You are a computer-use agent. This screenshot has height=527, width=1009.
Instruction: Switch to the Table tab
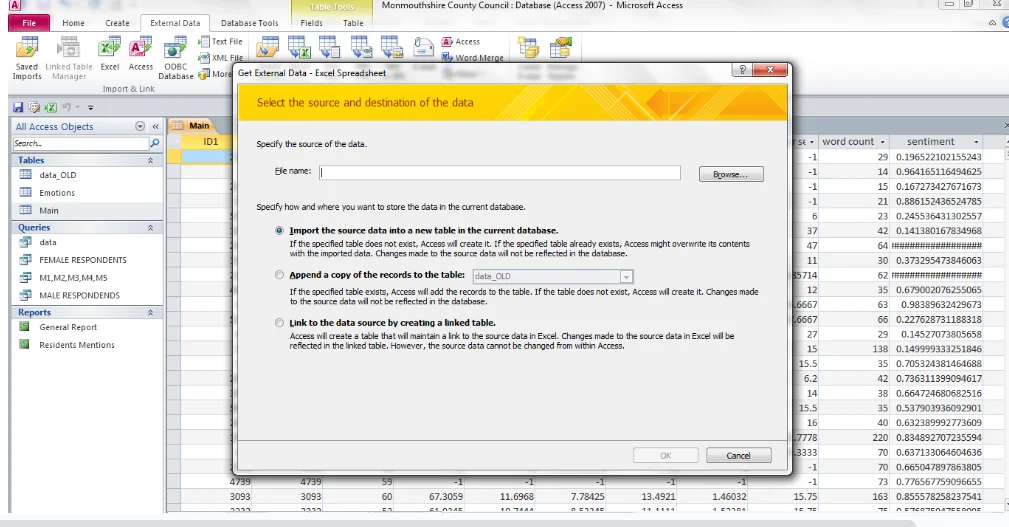(x=353, y=23)
